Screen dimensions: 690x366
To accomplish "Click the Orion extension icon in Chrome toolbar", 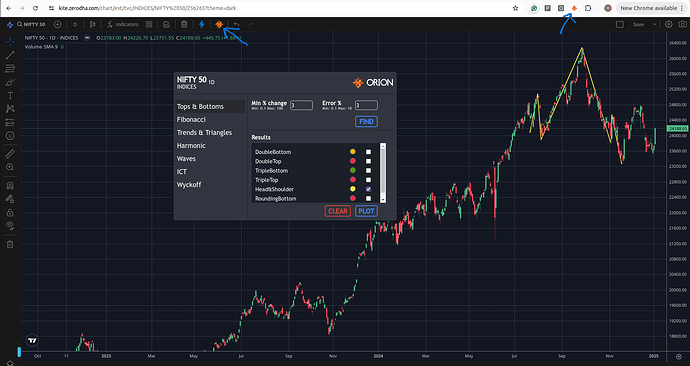I will click(574, 8).
